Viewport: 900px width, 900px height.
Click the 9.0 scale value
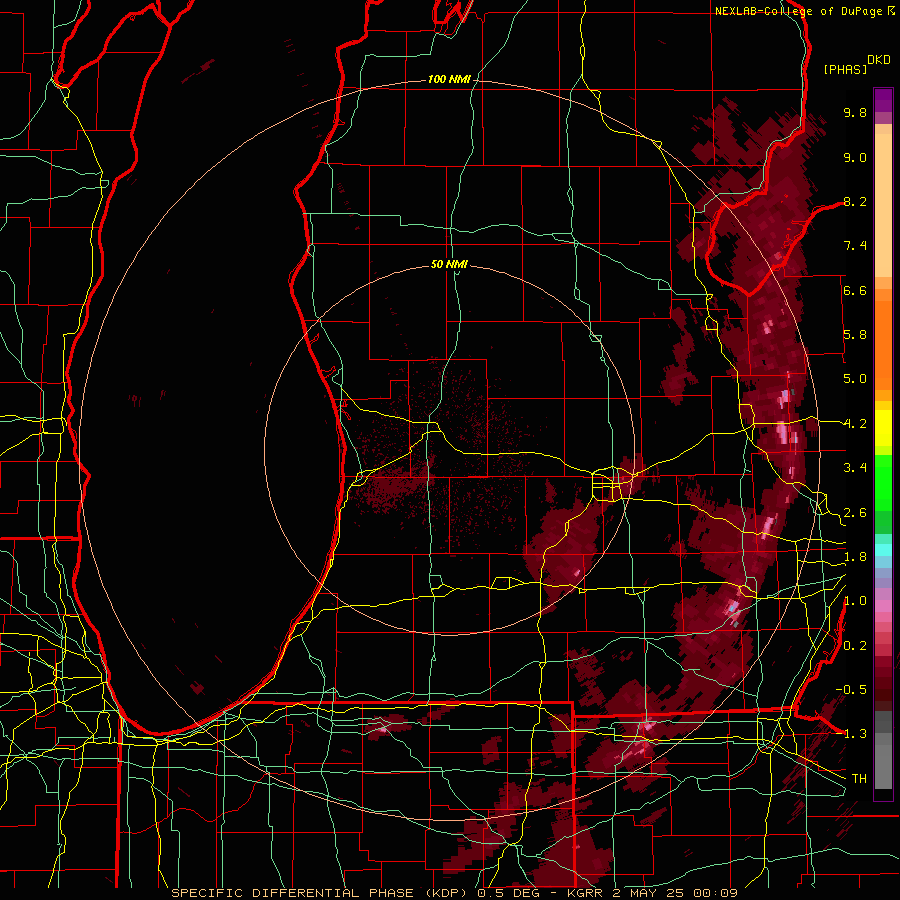tap(855, 157)
